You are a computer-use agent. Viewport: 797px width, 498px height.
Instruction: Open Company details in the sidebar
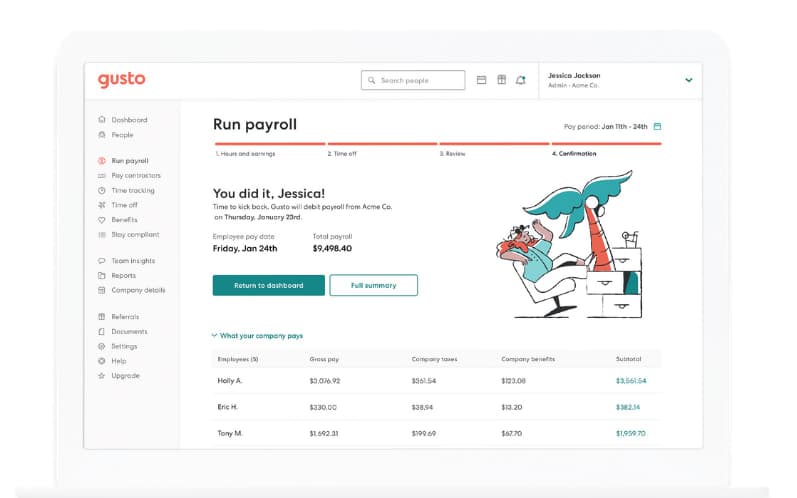(x=138, y=290)
